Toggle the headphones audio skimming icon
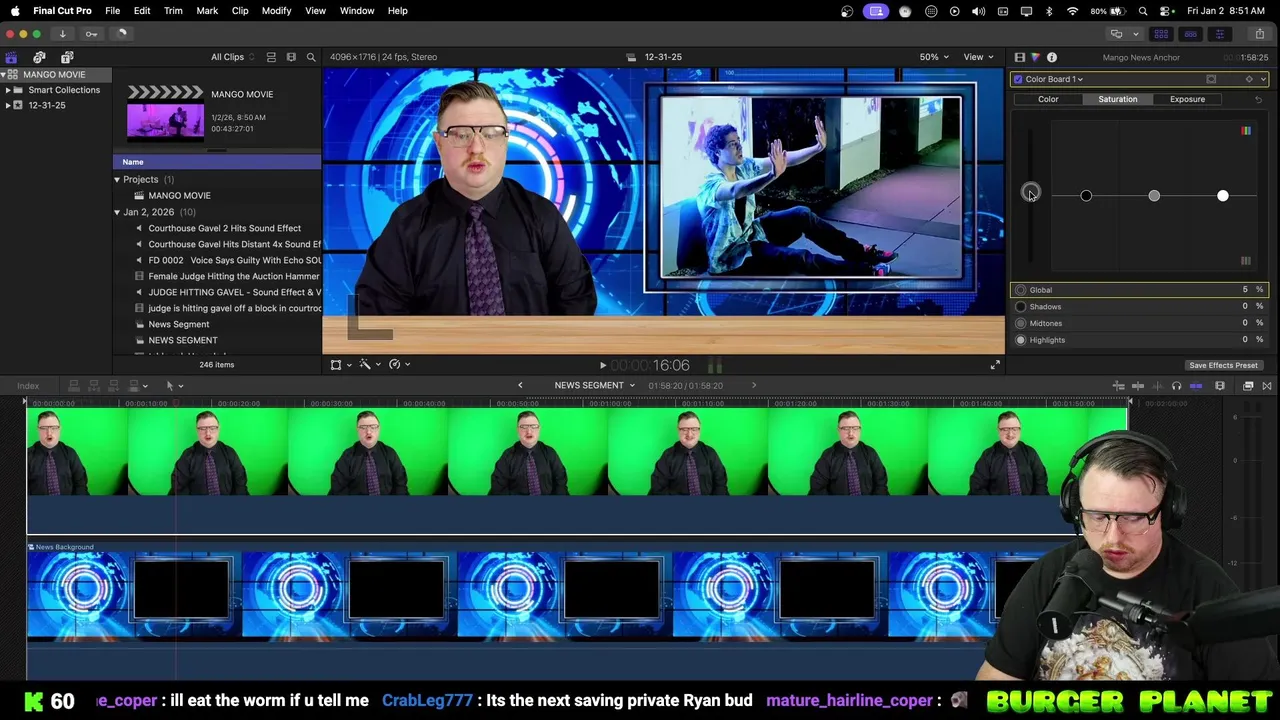1280x720 pixels. (x=1176, y=386)
